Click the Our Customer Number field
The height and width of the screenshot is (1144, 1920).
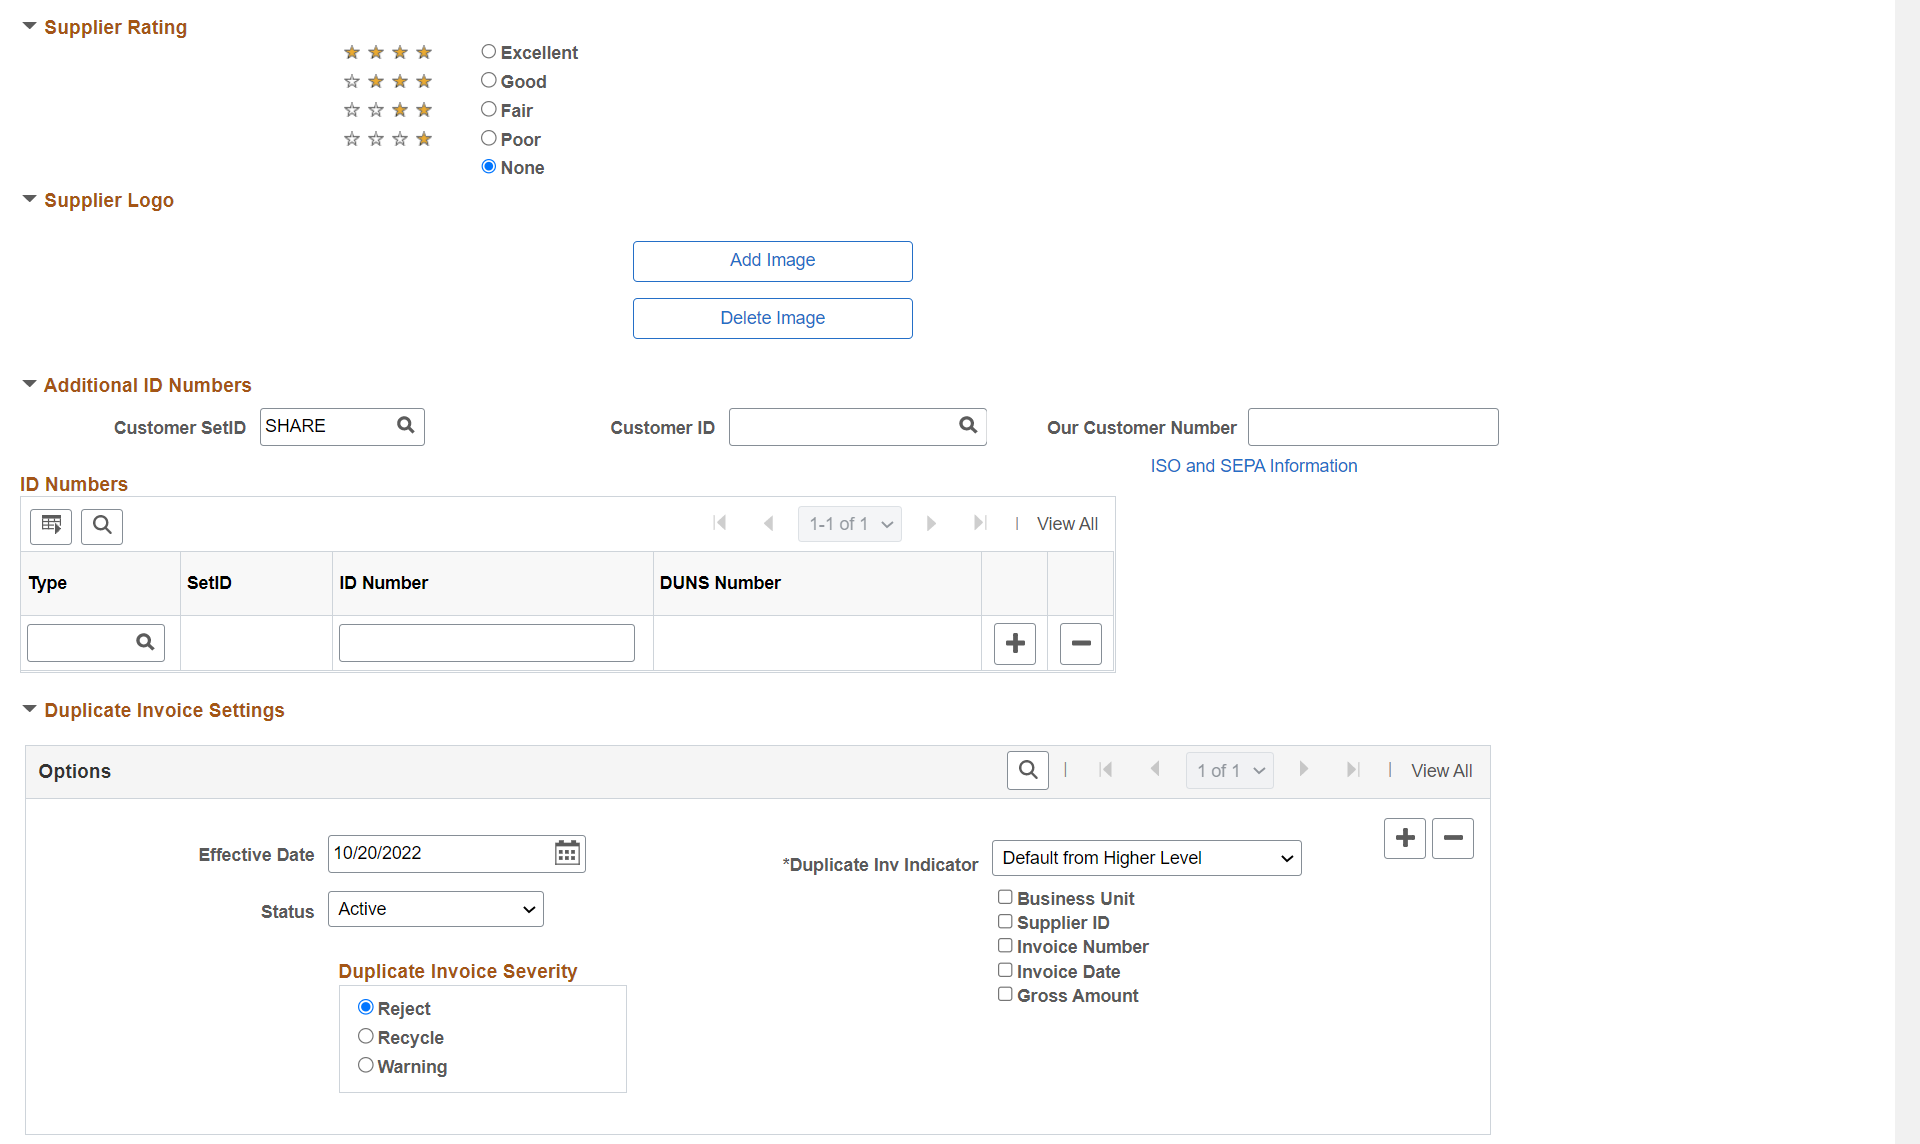1373,427
